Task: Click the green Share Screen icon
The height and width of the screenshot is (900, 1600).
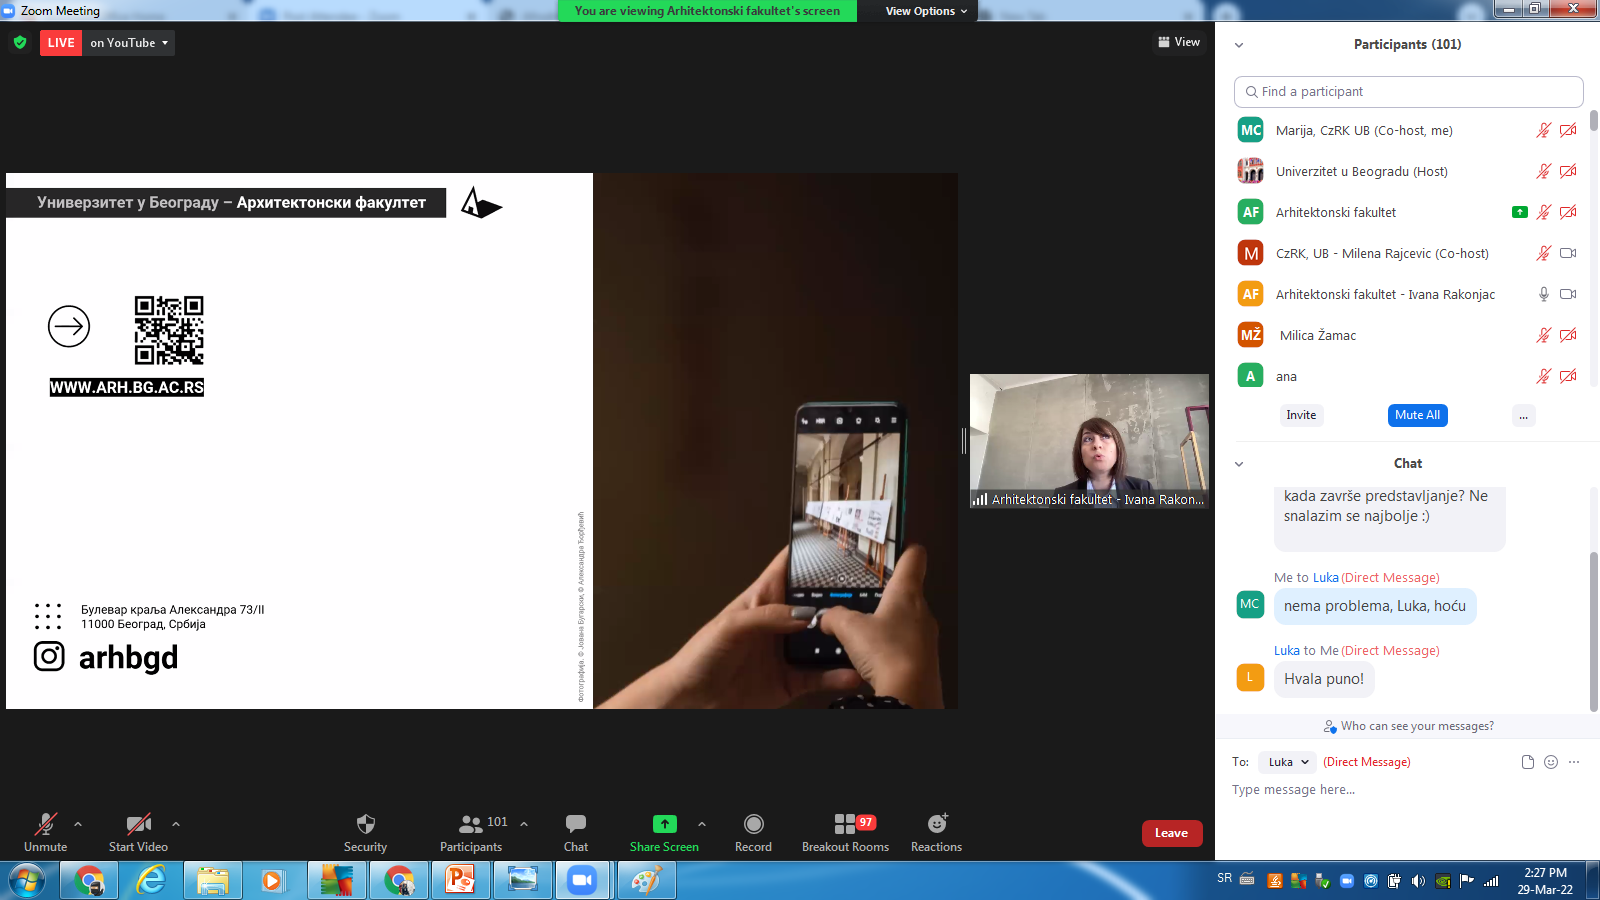Action: click(664, 824)
